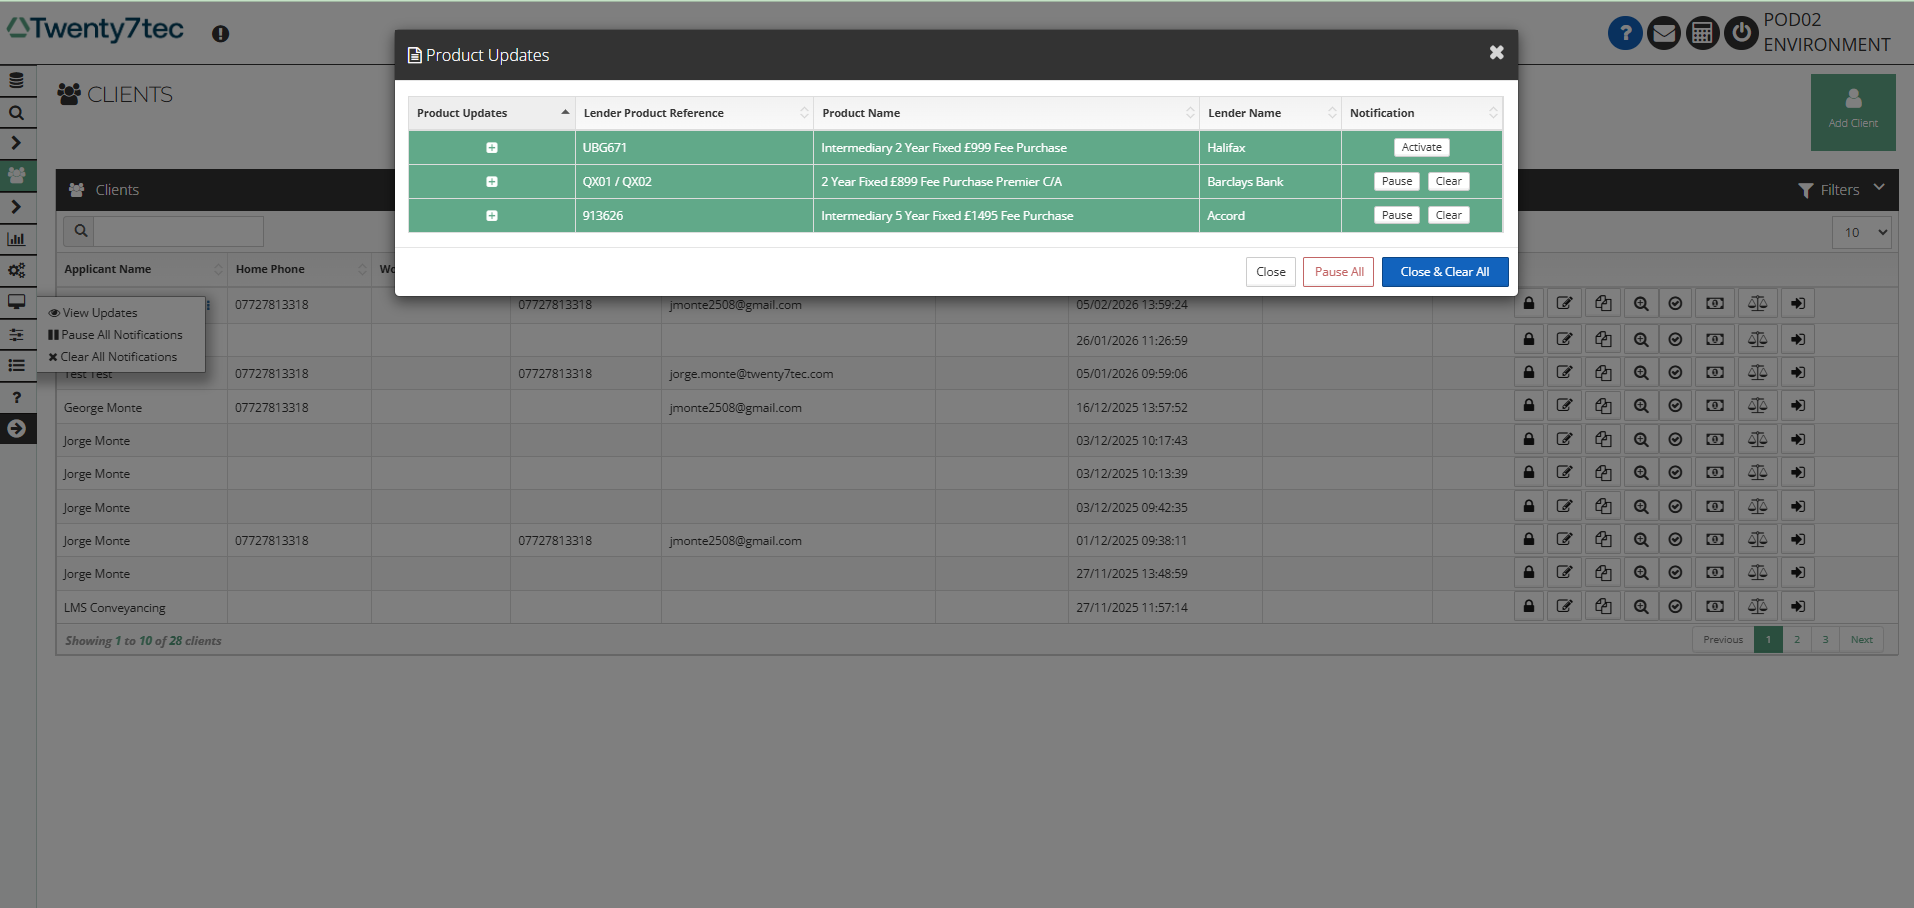Open the envelope messages icon in header
Image resolution: width=1914 pixels, height=908 pixels.
(x=1664, y=33)
